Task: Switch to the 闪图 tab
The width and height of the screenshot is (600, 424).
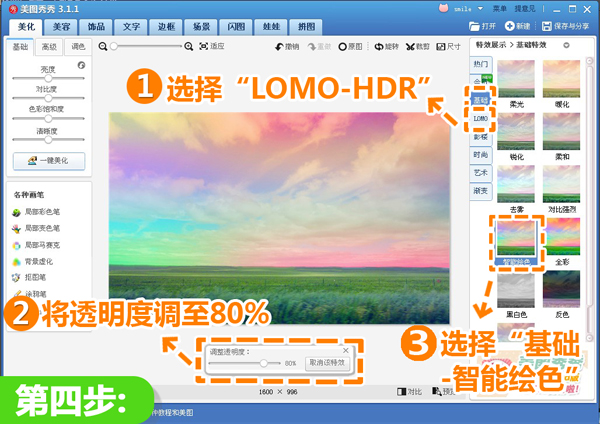Action: click(236, 27)
